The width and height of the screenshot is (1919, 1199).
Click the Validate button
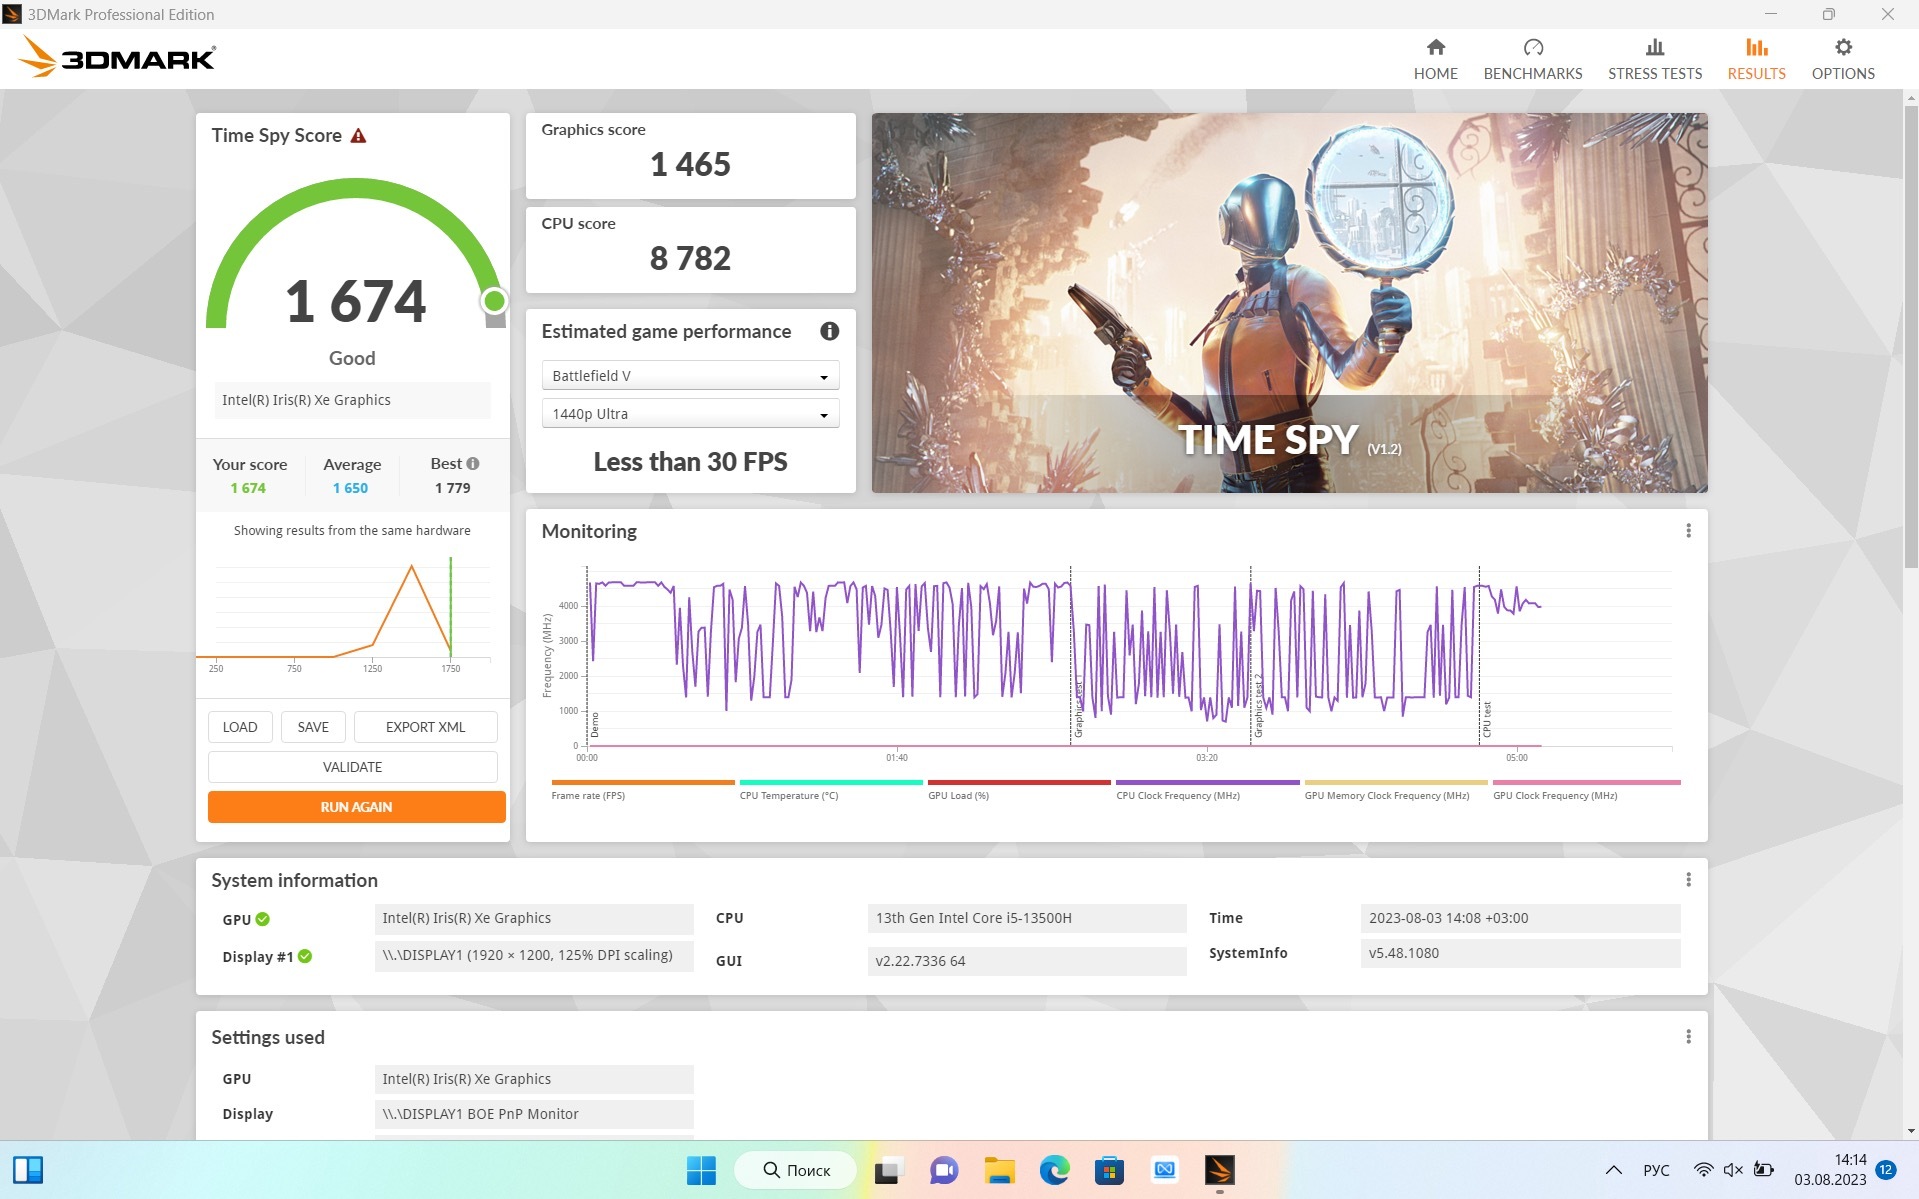pos(352,767)
